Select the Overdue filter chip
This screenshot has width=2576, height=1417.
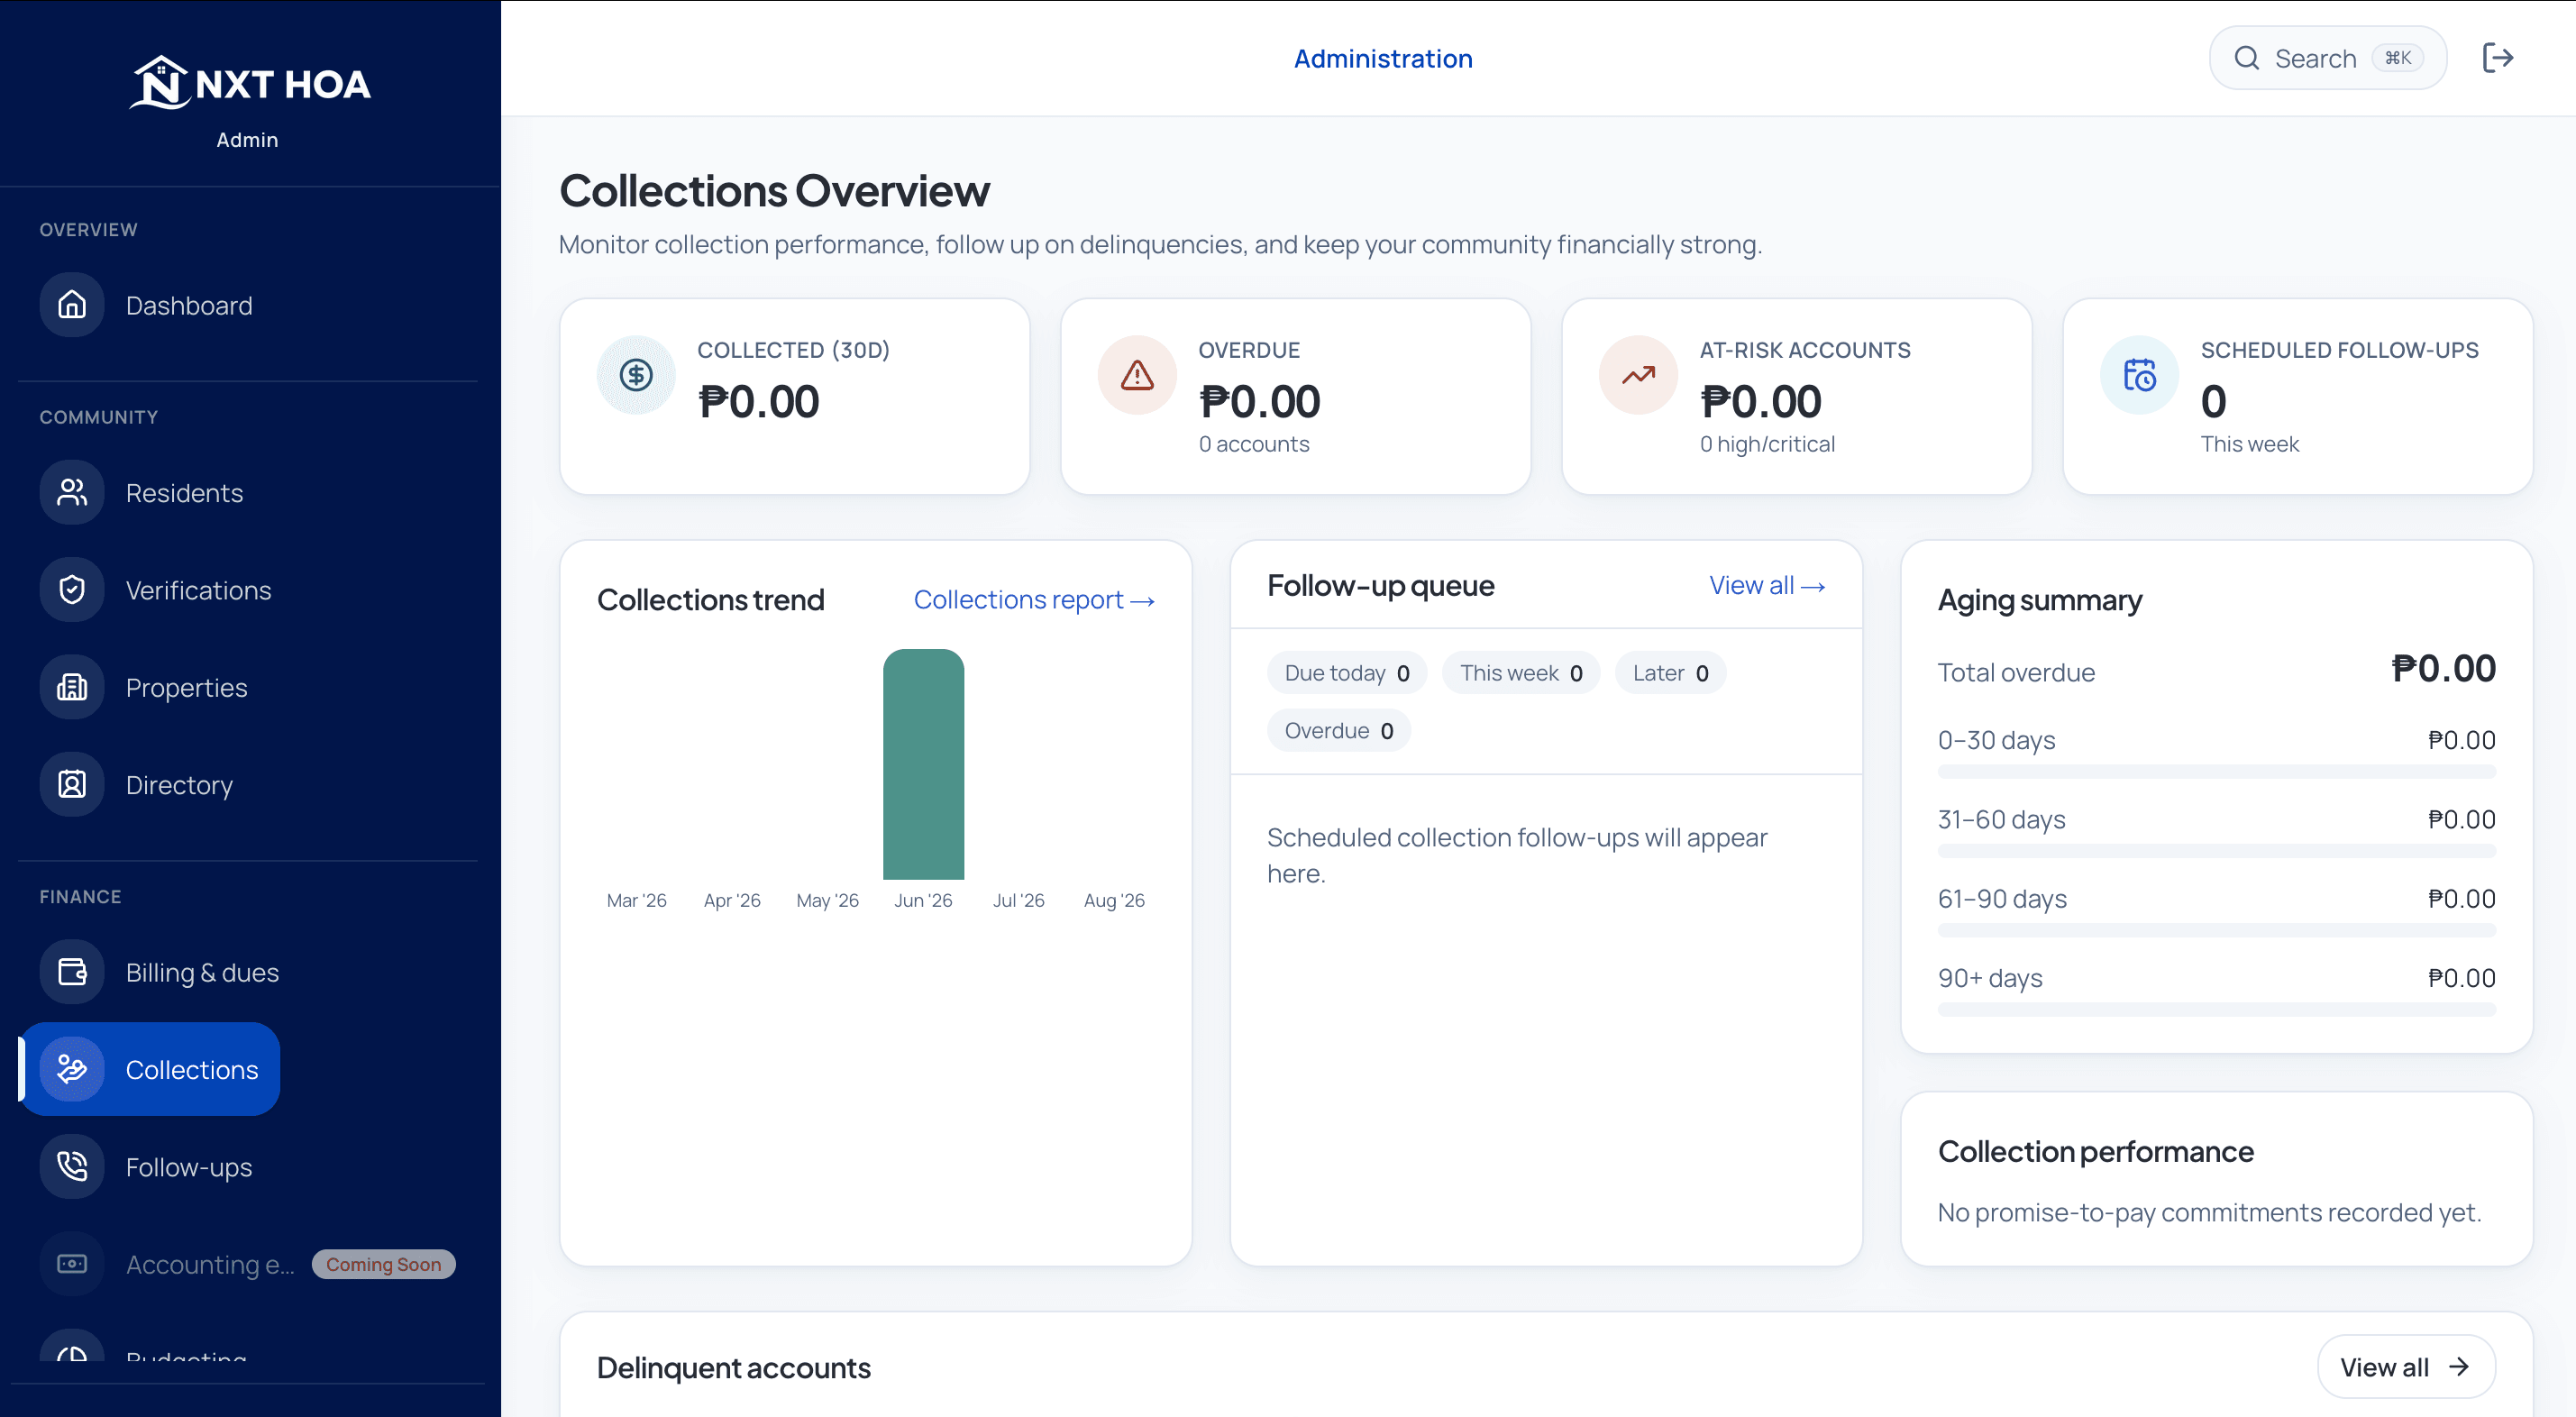[1338, 730]
